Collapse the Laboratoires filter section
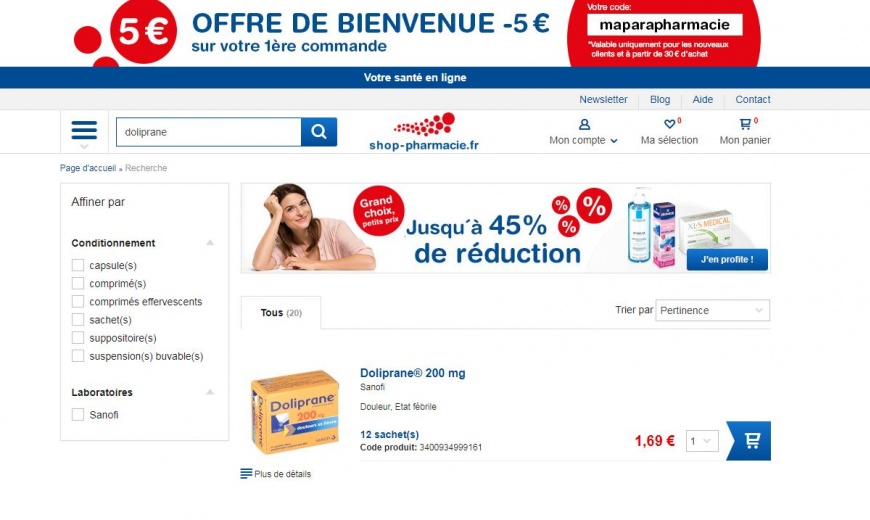 point(210,392)
